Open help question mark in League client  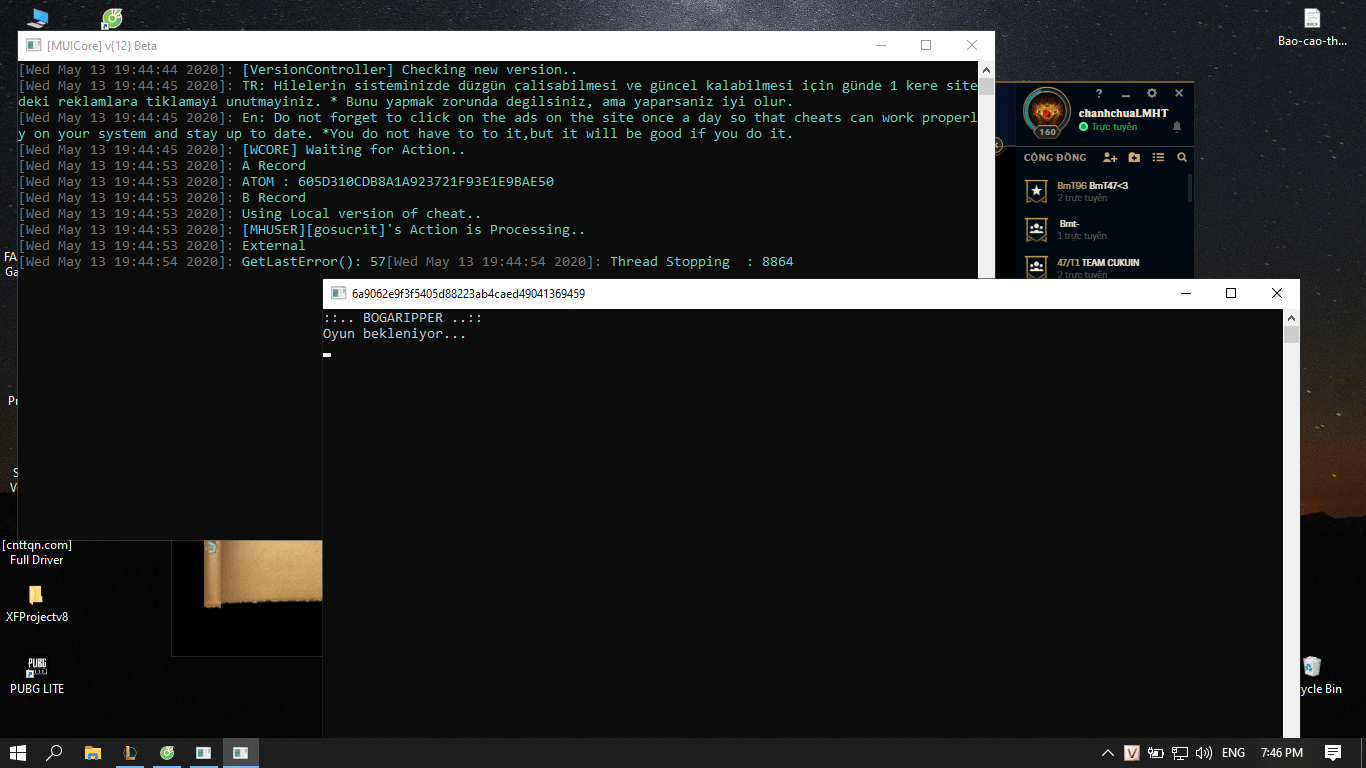(x=1099, y=93)
